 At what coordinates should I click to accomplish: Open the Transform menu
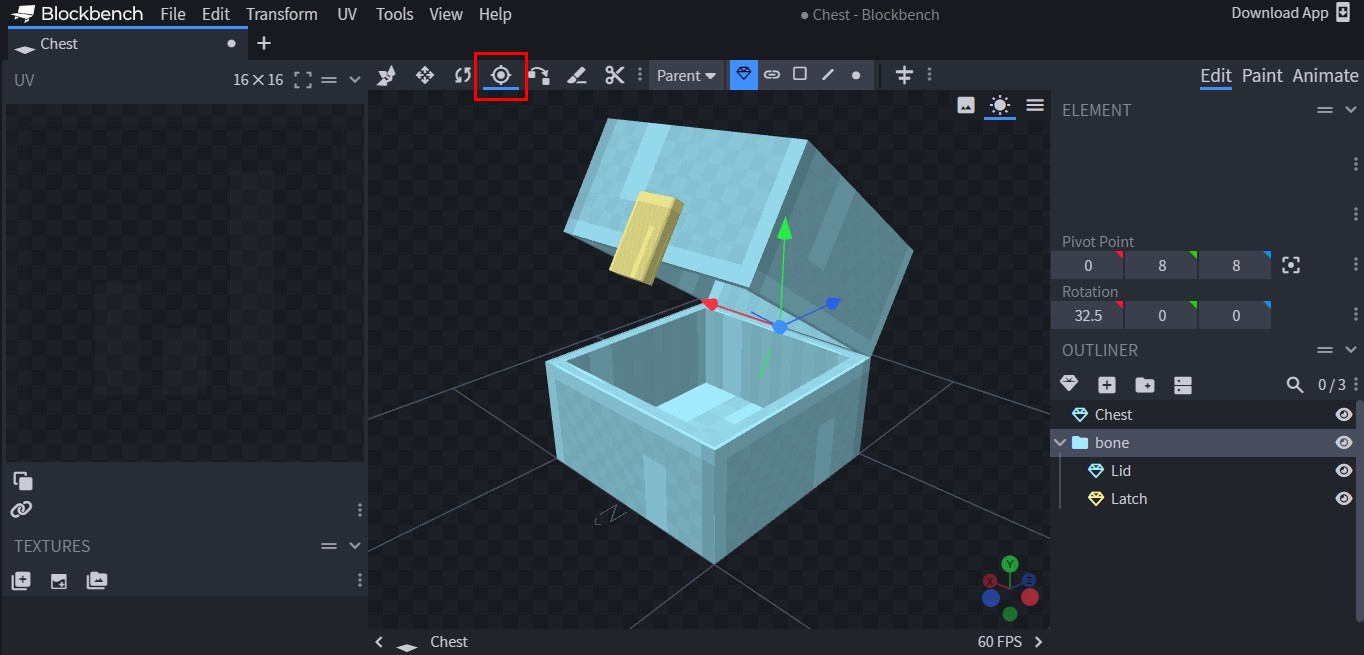tap(282, 14)
